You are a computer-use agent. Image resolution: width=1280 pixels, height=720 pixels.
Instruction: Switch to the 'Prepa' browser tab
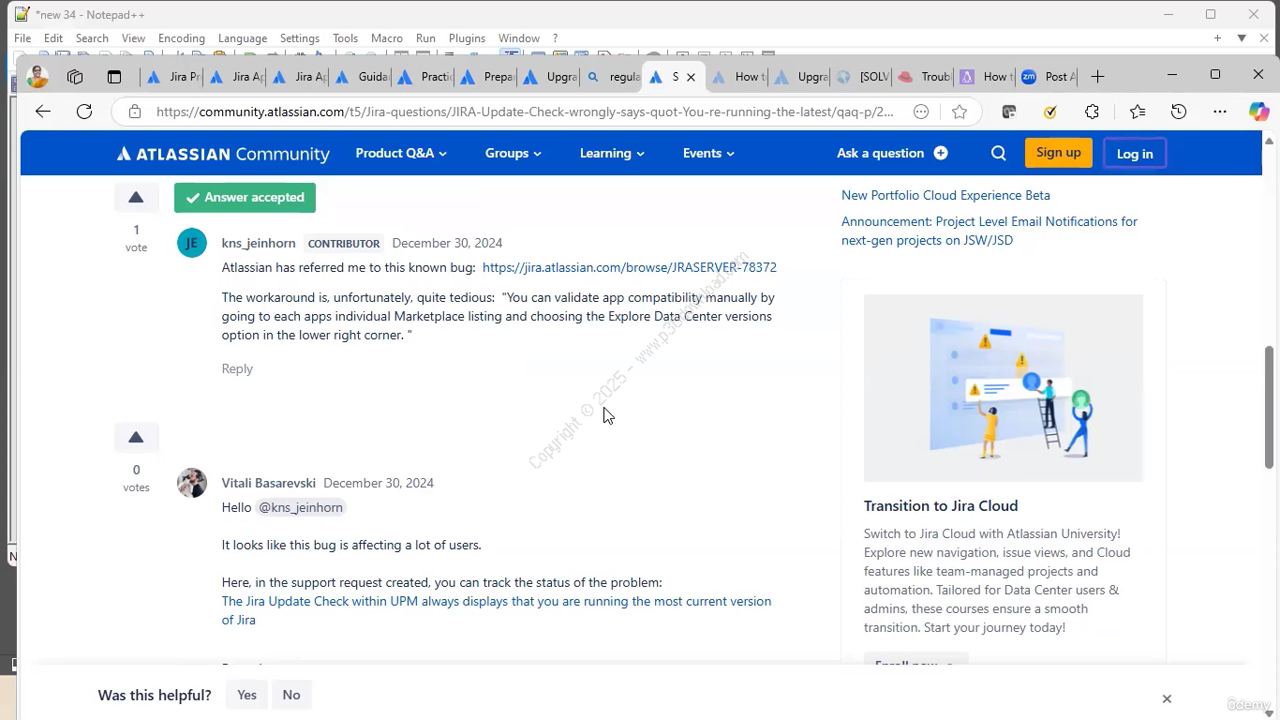tap(488, 77)
